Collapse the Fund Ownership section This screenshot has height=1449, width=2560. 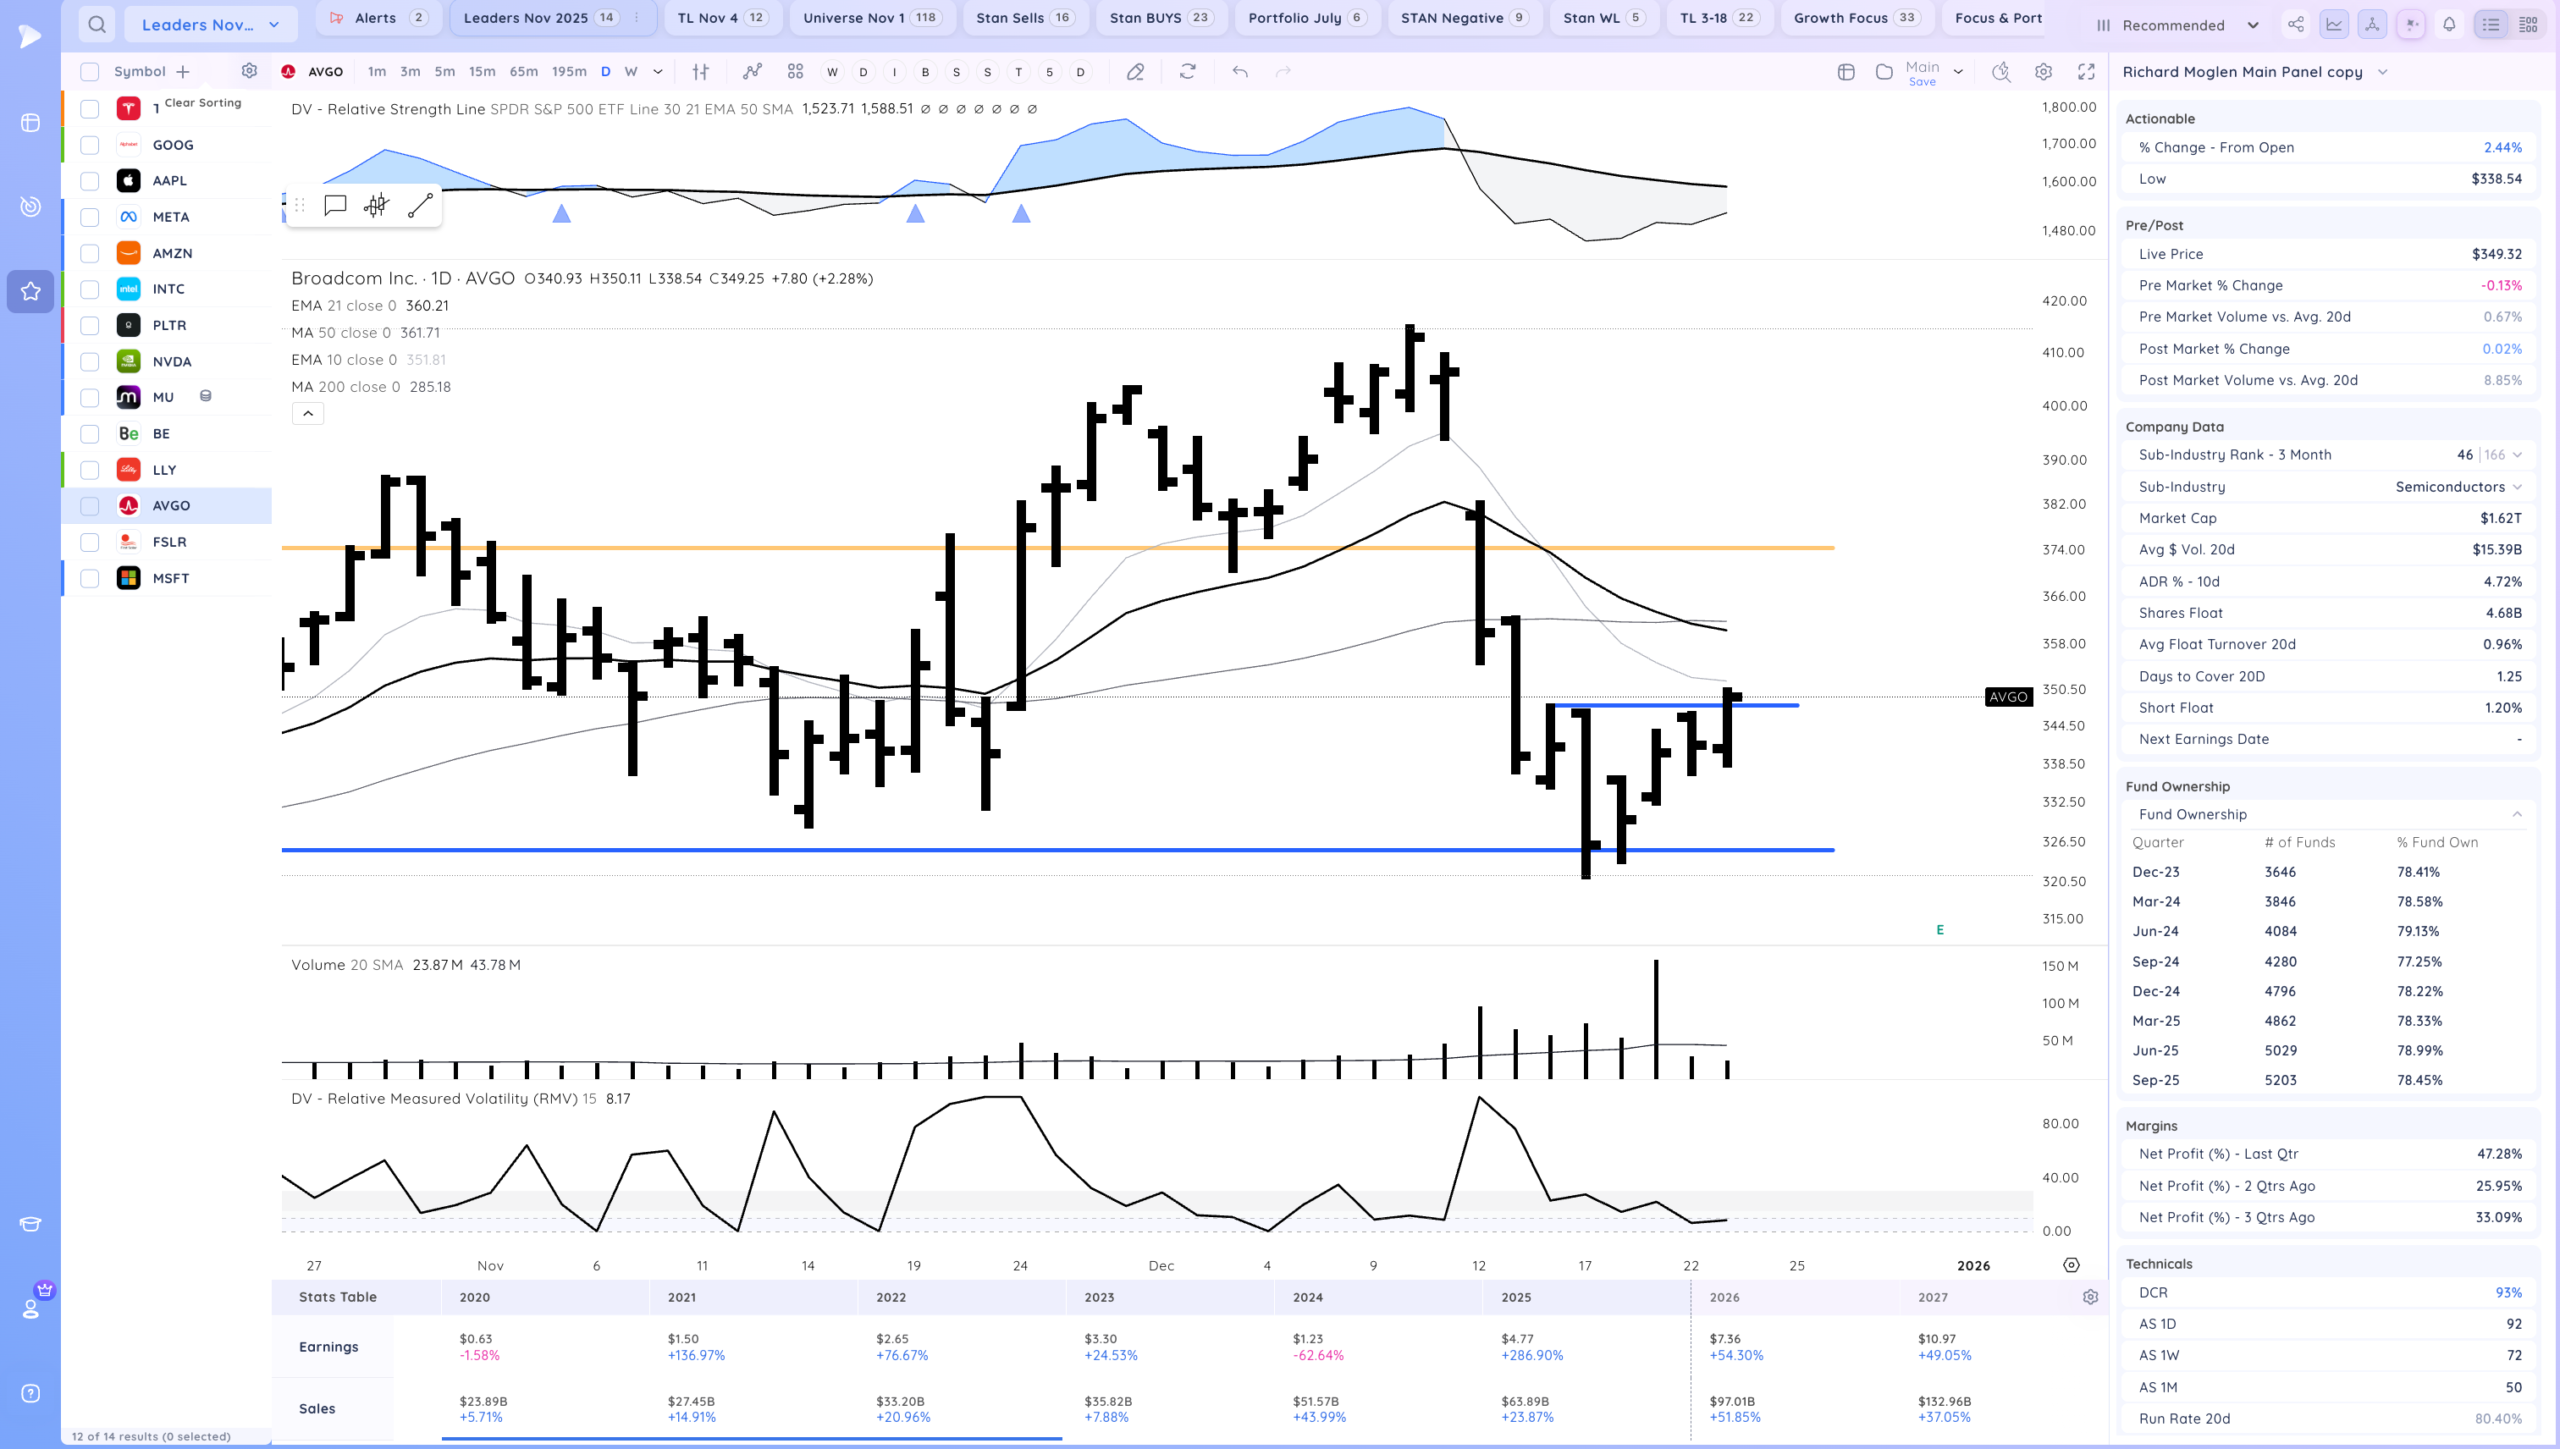pyautogui.click(x=2516, y=814)
